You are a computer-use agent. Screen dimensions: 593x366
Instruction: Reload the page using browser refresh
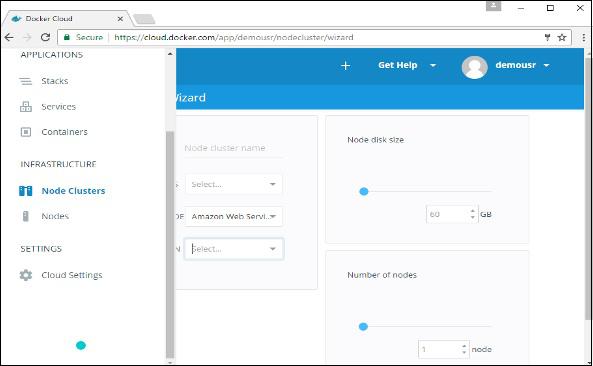(45, 37)
